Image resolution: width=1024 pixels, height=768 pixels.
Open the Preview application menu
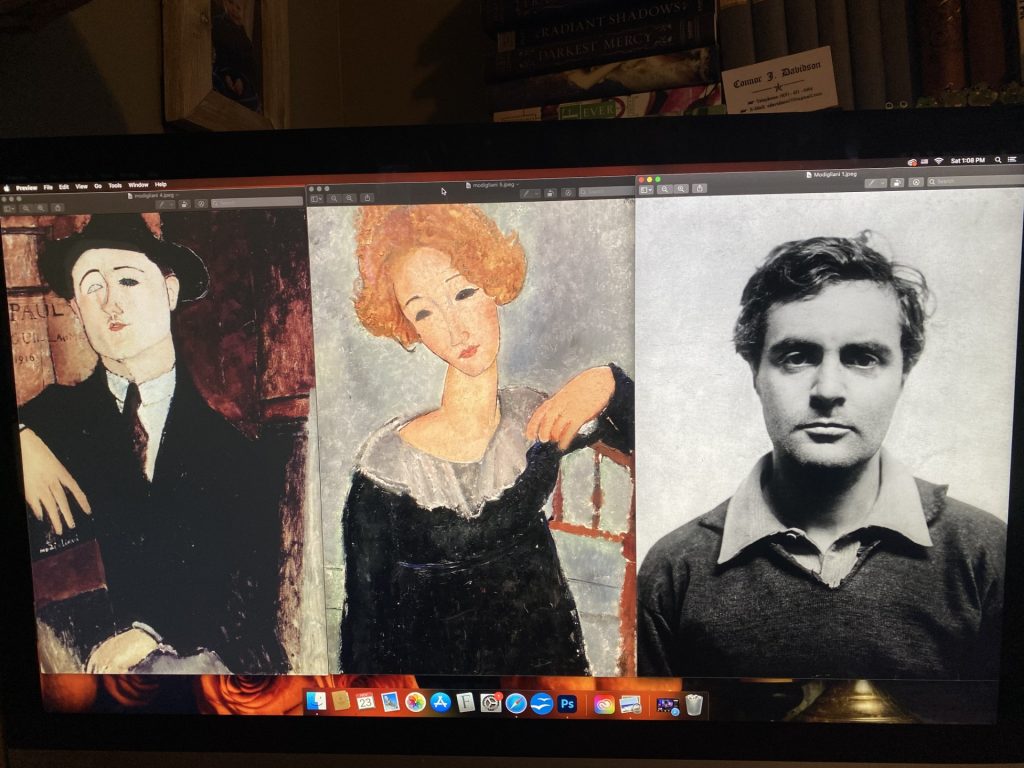pyautogui.click(x=27, y=188)
